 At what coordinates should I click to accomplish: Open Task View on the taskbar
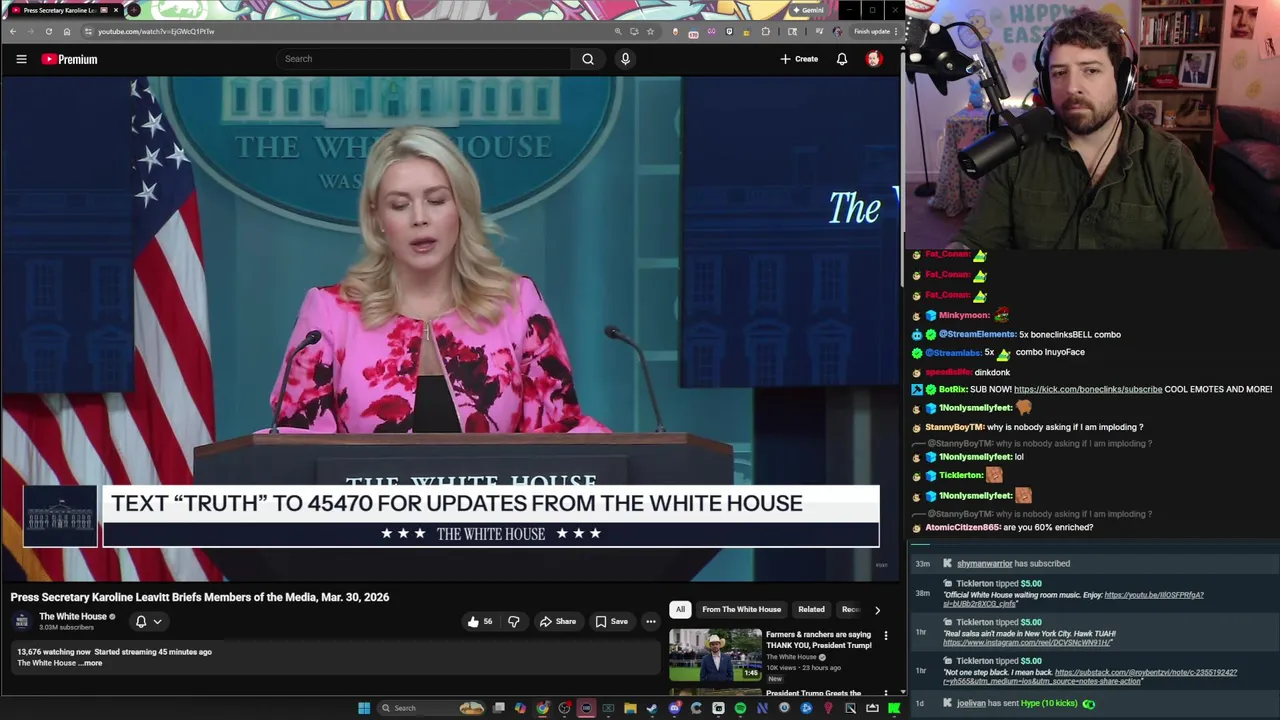click(498, 708)
